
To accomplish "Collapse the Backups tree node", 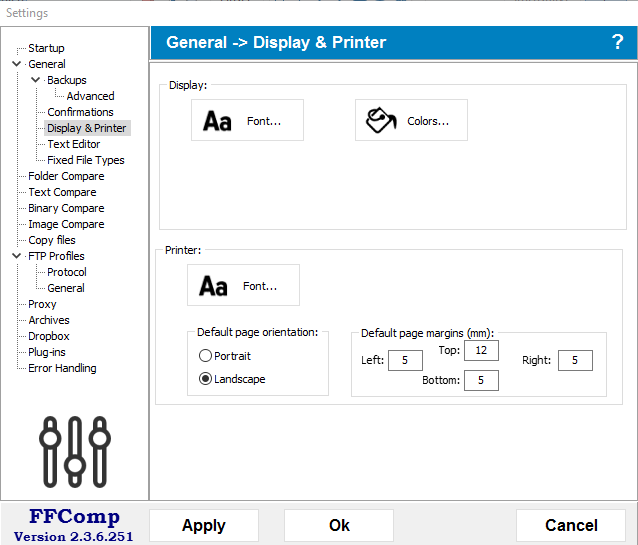I will coord(36,80).
